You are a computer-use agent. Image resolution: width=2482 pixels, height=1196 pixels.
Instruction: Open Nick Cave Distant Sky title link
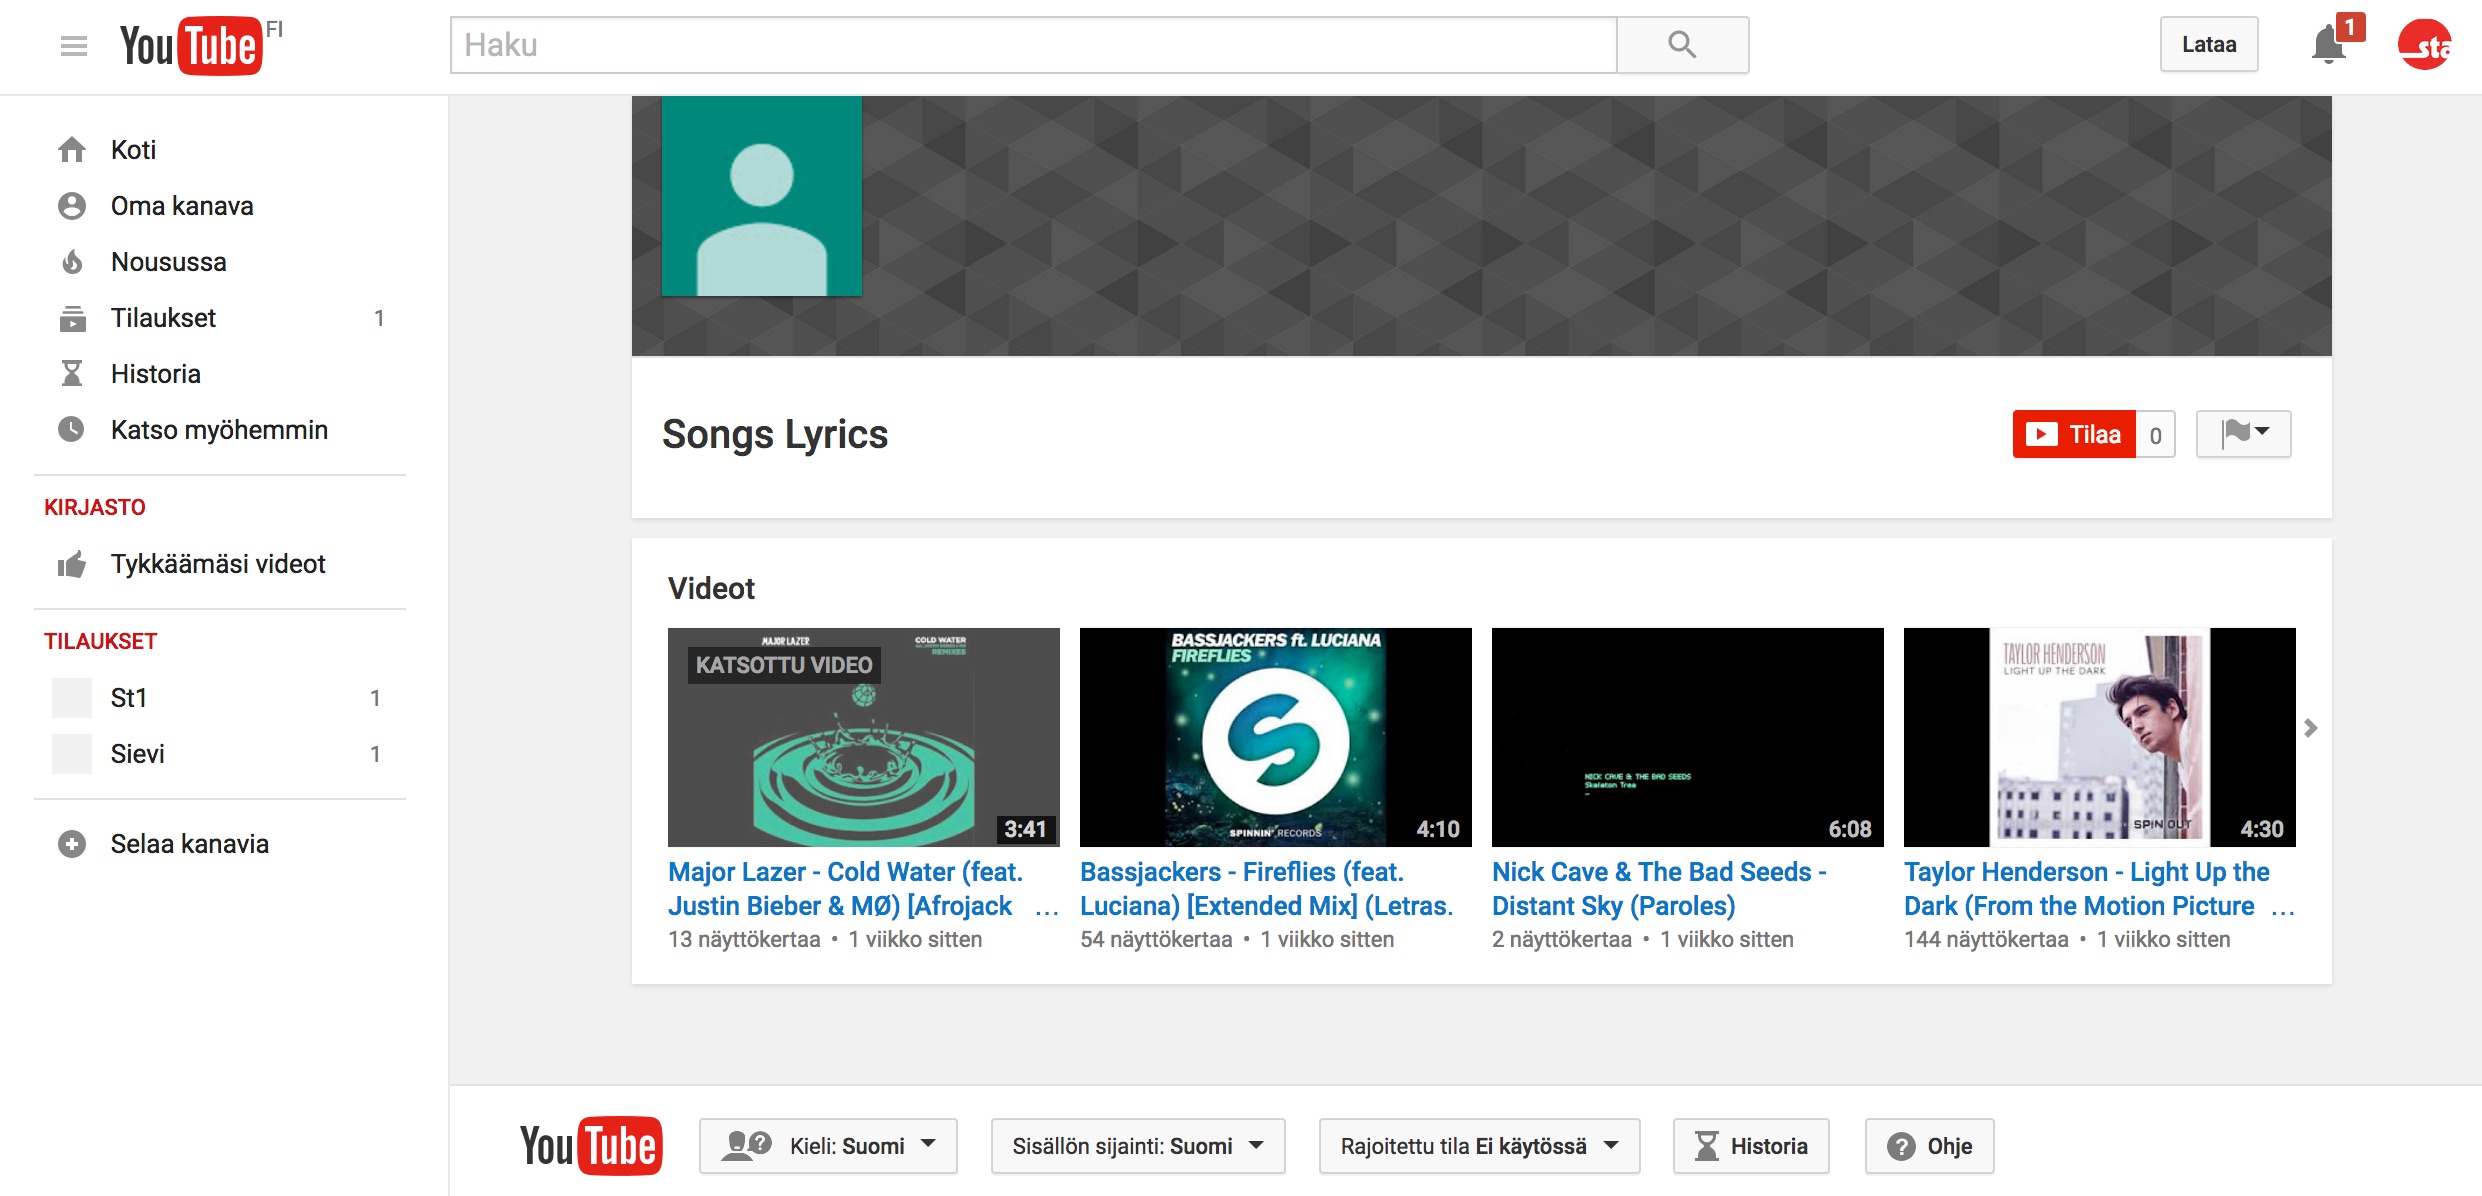[1660, 889]
